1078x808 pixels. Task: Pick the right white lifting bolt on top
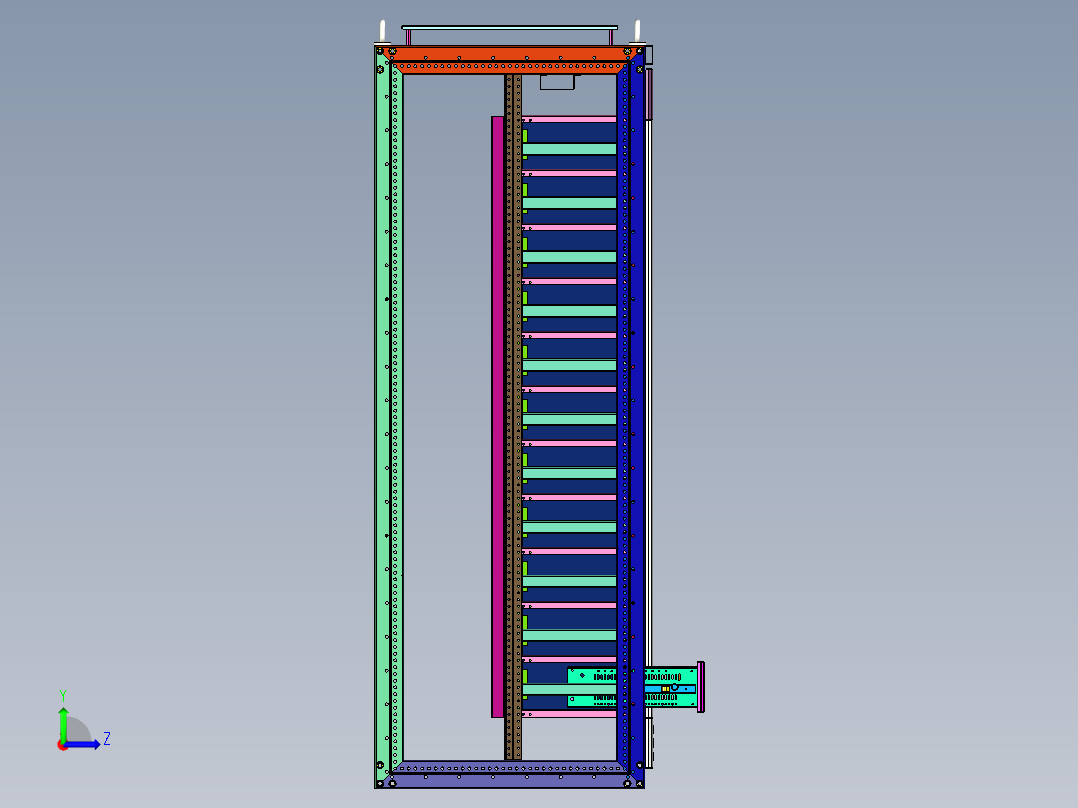pyautogui.click(x=637, y=32)
